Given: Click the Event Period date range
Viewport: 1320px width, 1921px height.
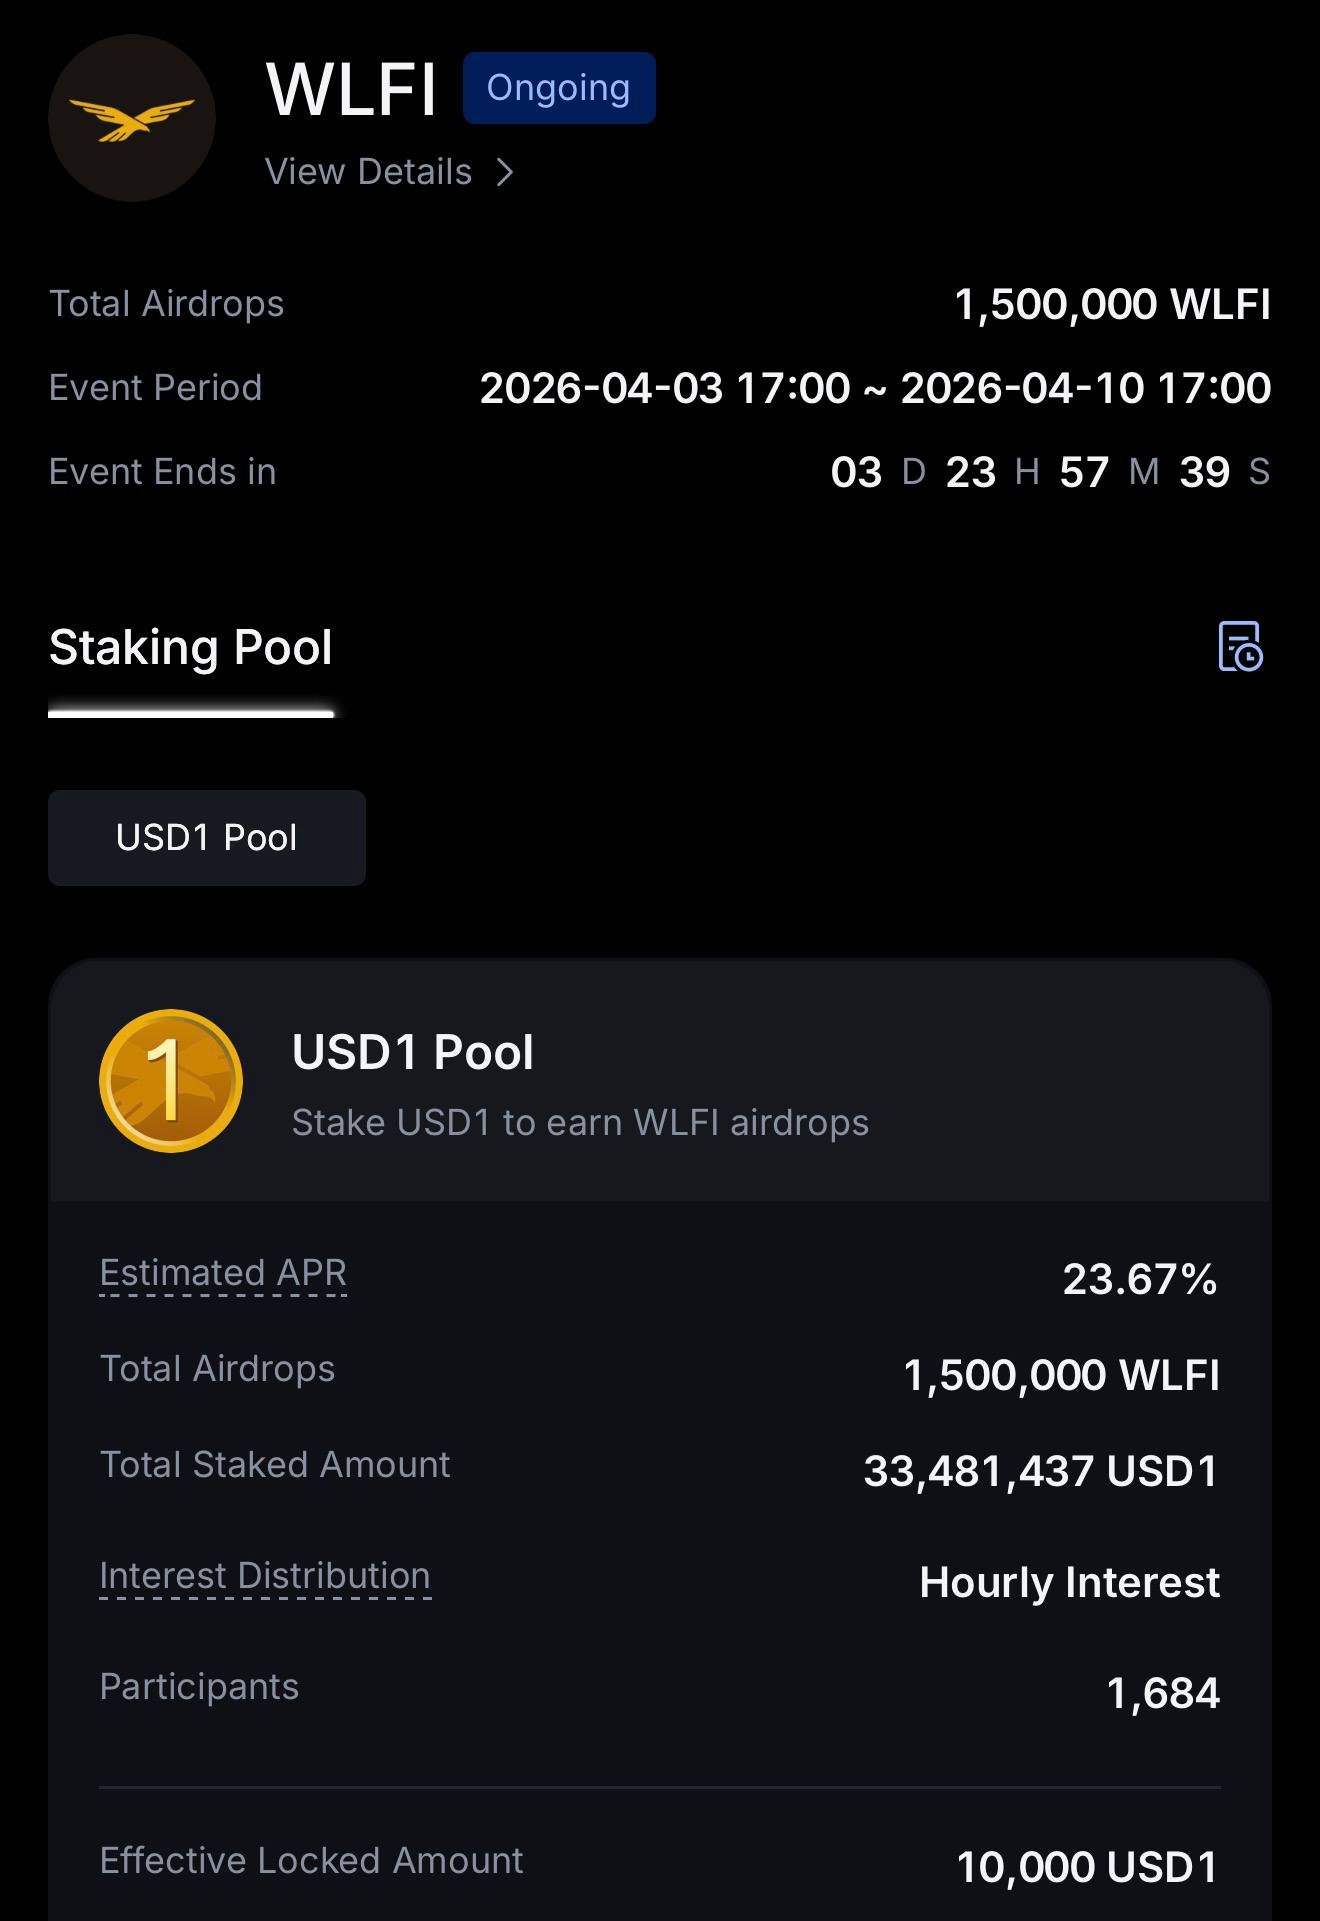Looking at the screenshot, I should click(875, 388).
